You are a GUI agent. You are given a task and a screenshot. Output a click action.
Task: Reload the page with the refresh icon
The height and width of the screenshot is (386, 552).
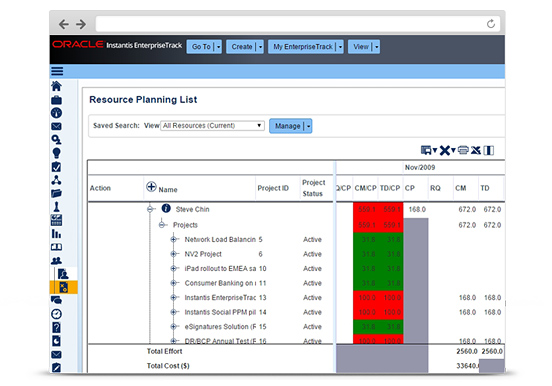pyautogui.click(x=491, y=24)
